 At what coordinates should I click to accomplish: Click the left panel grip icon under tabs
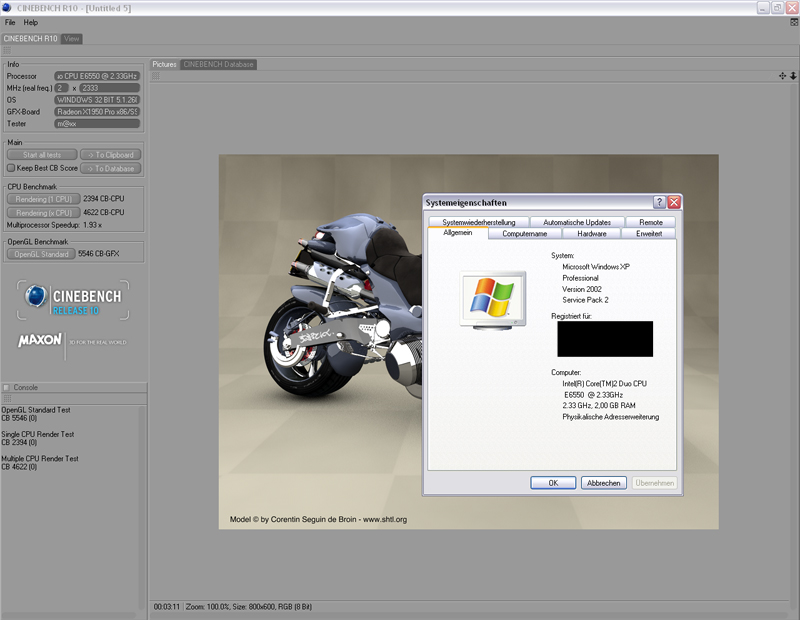[x=7, y=51]
